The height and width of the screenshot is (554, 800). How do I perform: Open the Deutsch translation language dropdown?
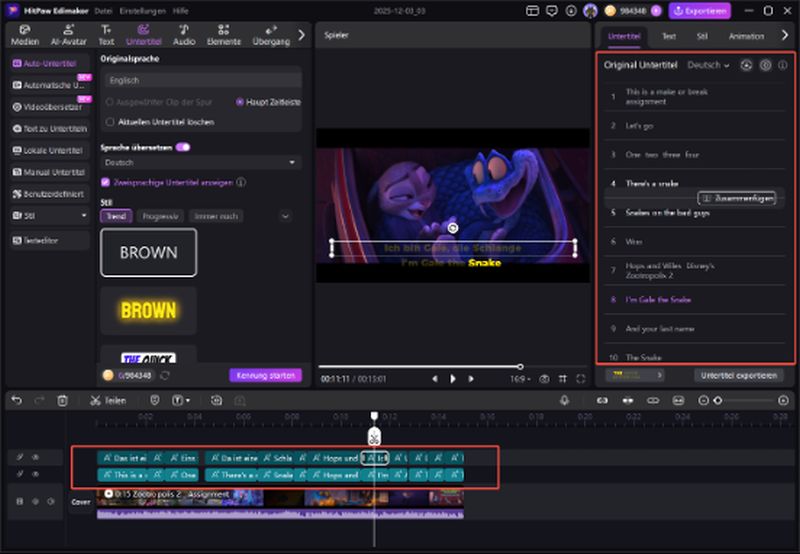(200, 162)
